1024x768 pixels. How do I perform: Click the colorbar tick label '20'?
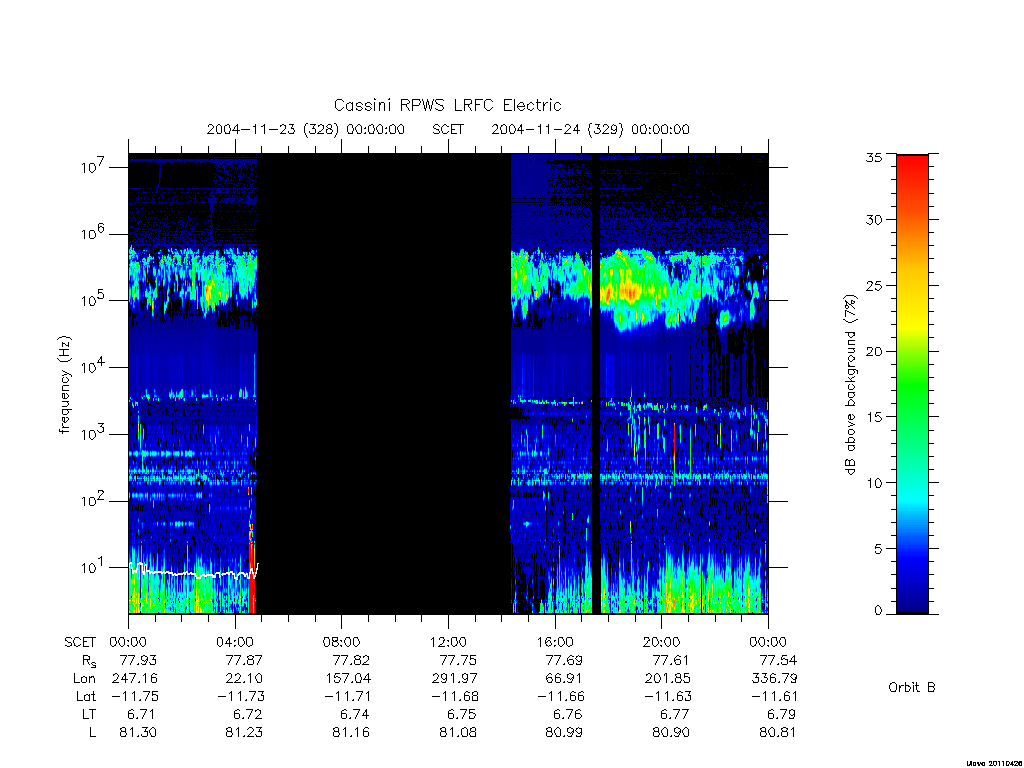tap(873, 351)
